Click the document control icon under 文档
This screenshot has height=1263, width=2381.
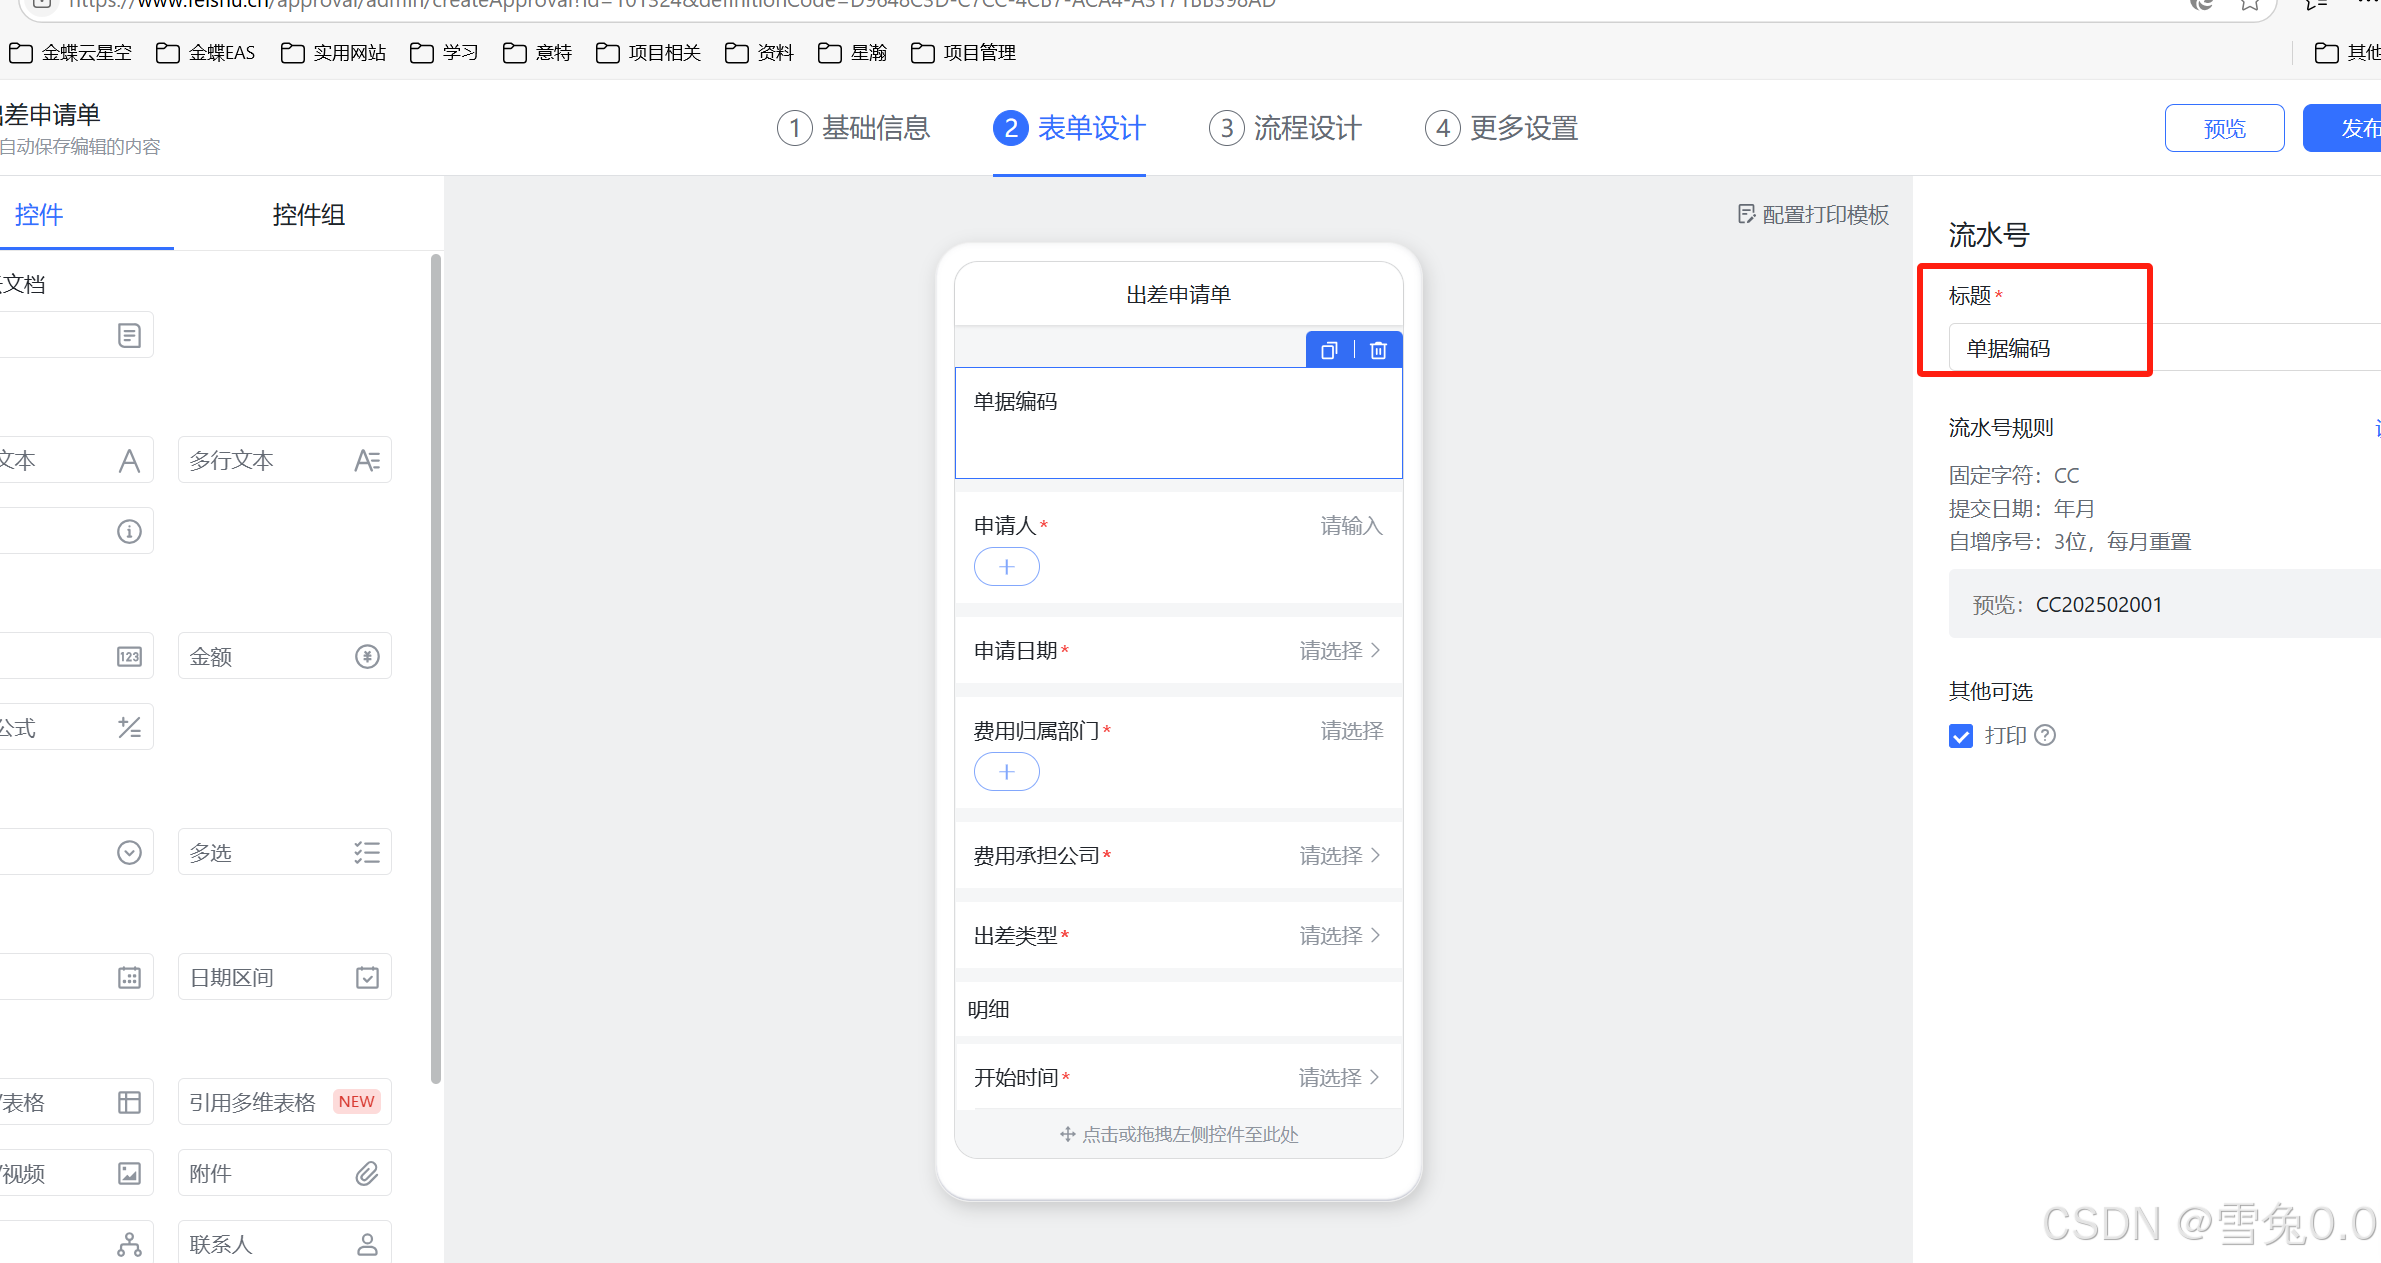coord(129,335)
